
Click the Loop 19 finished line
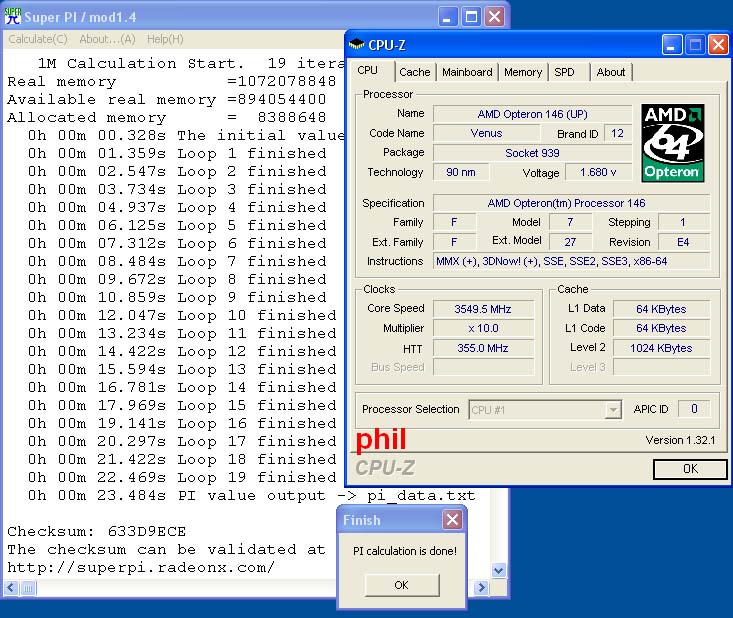[x=182, y=477]
